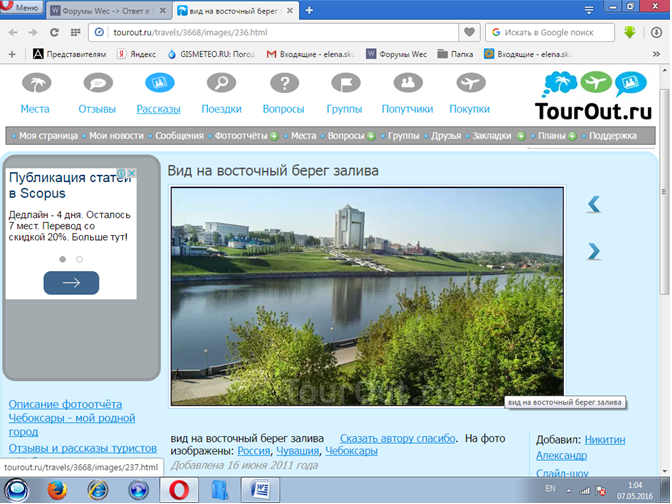Open the Windows Start button
Screen dimensions: 672x504
click(x=16, y=490)
